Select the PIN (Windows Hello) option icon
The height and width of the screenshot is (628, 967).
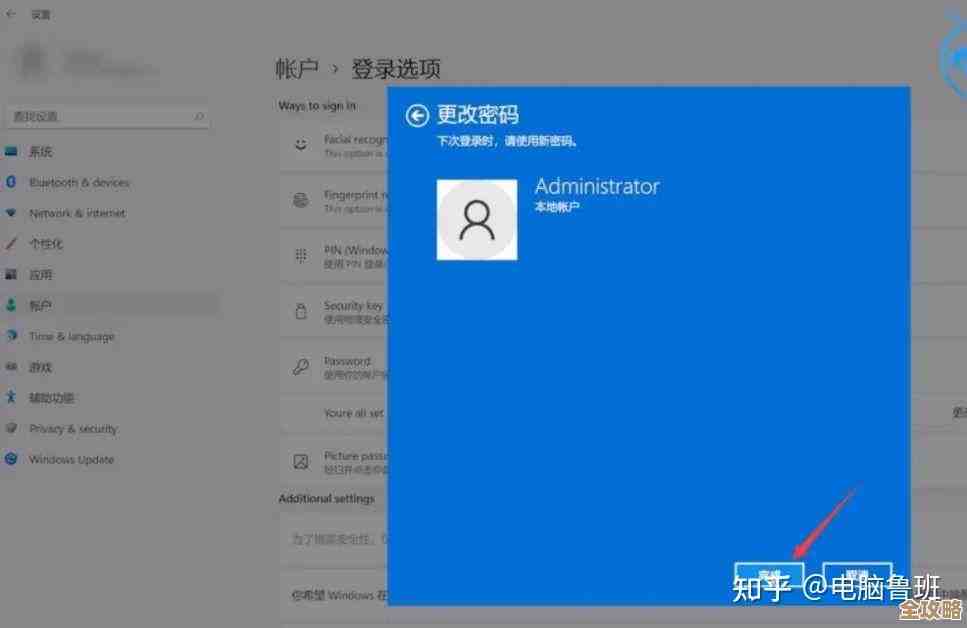pos(300,256)
